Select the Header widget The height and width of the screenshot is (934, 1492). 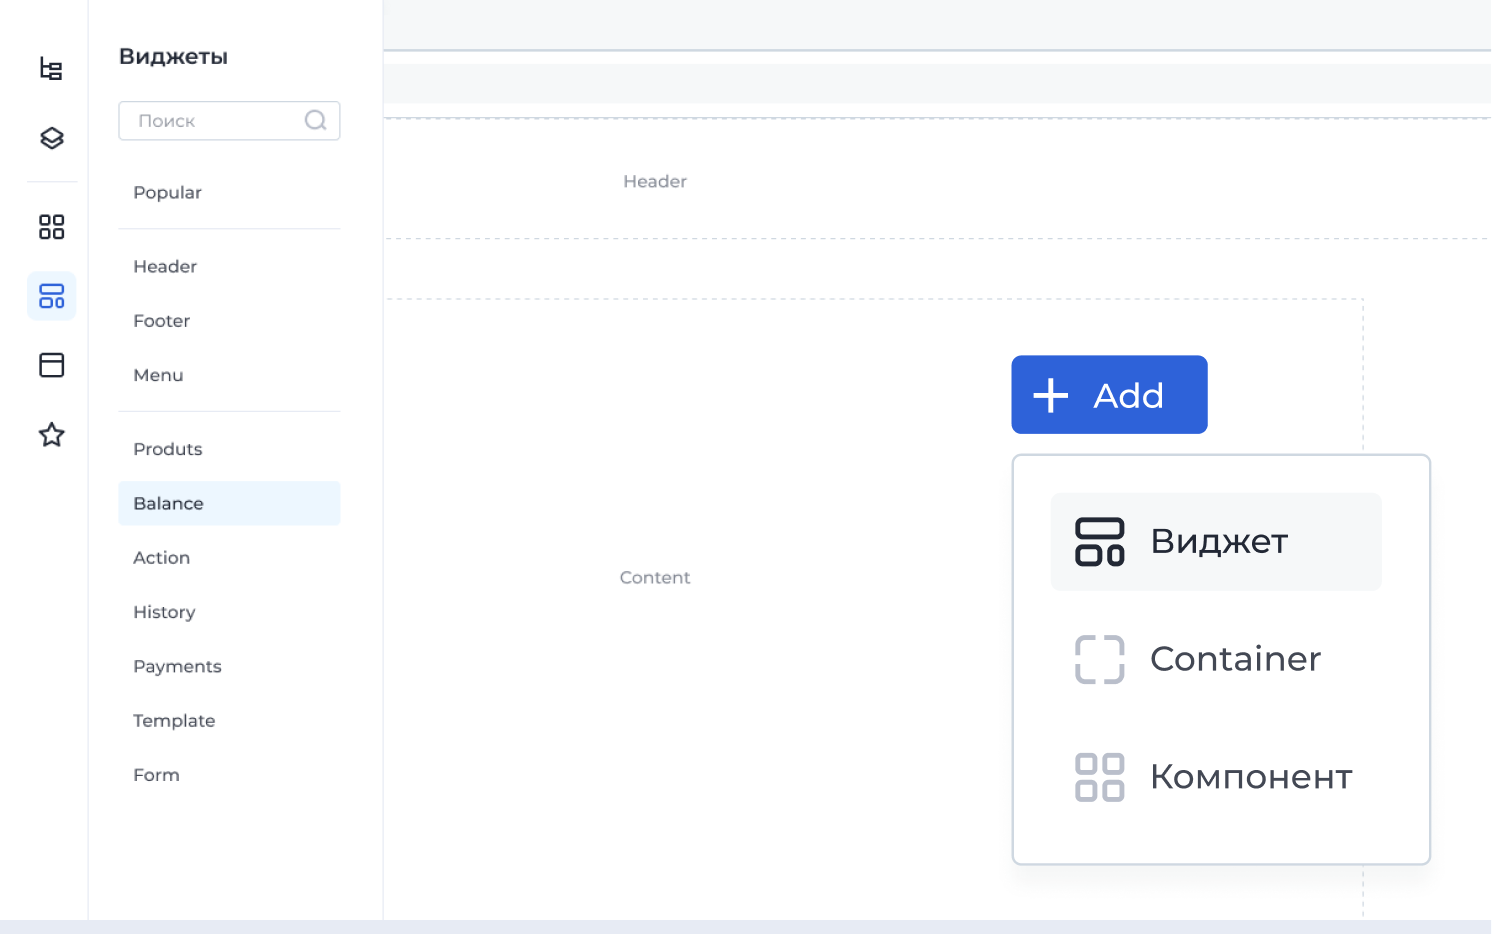164,266
